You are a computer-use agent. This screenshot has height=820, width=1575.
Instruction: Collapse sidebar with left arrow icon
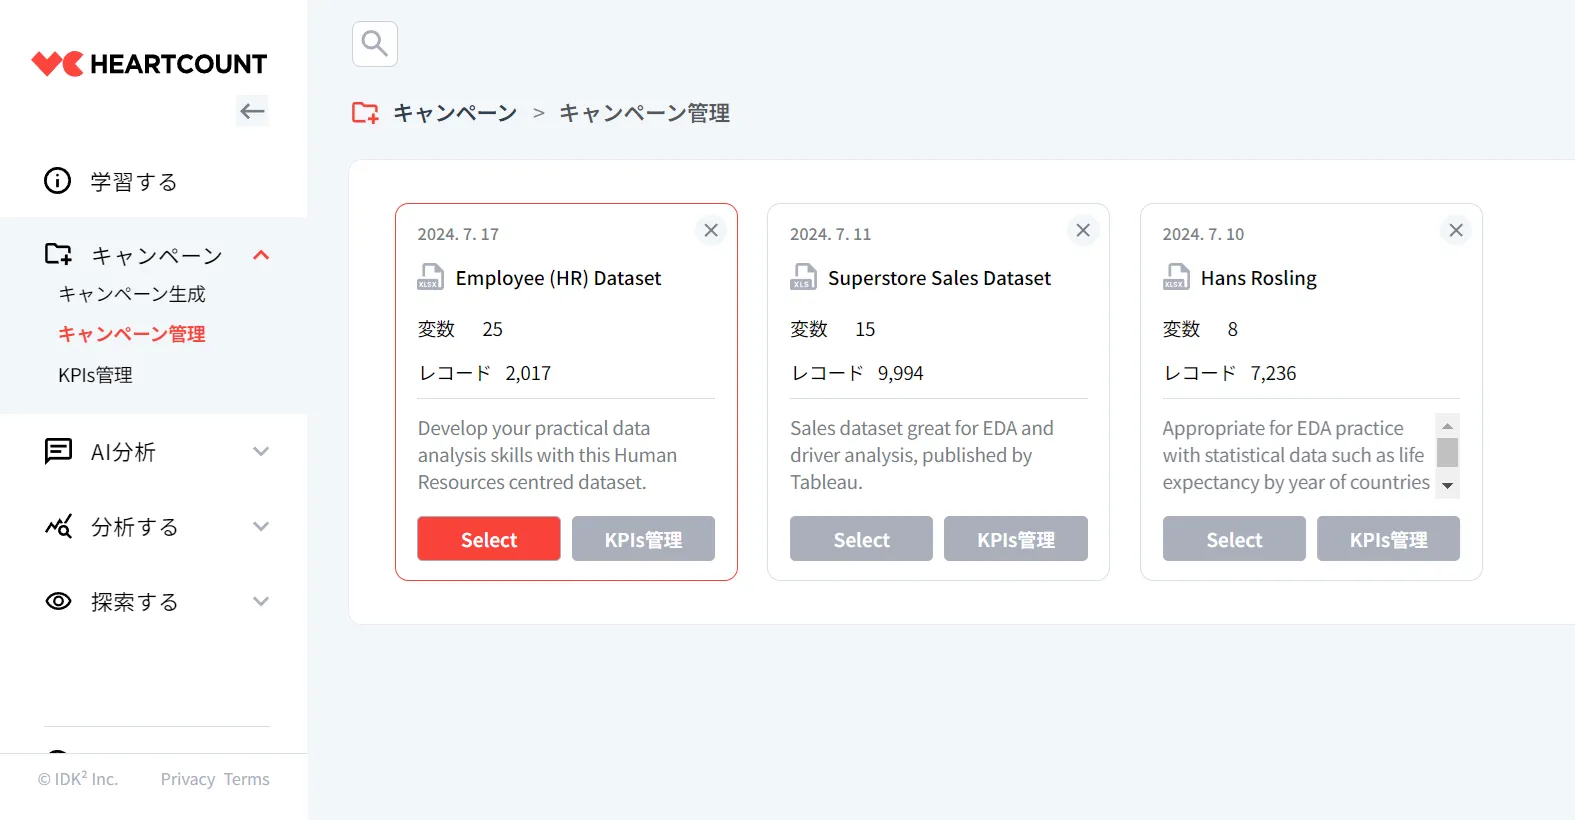(x=252, y=111)
